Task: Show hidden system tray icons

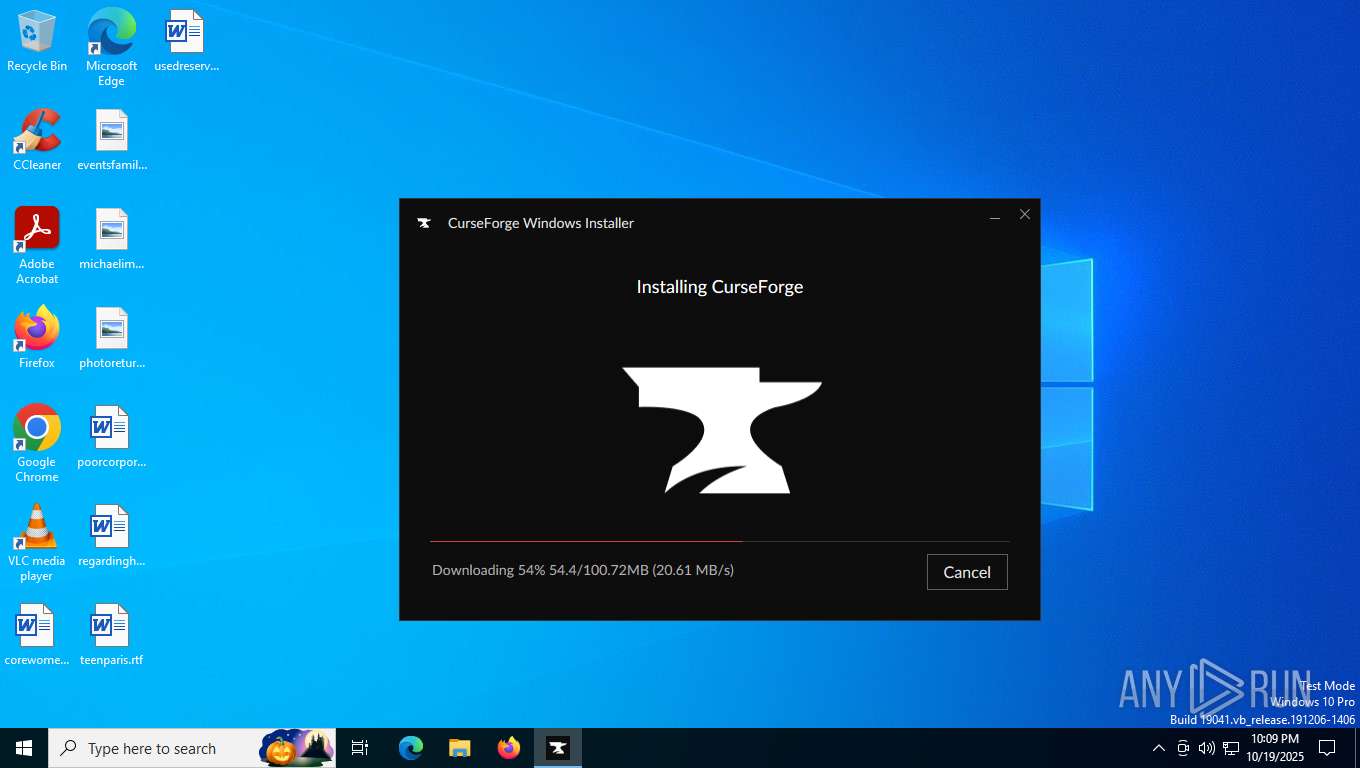Action: tap(1159, 748)
